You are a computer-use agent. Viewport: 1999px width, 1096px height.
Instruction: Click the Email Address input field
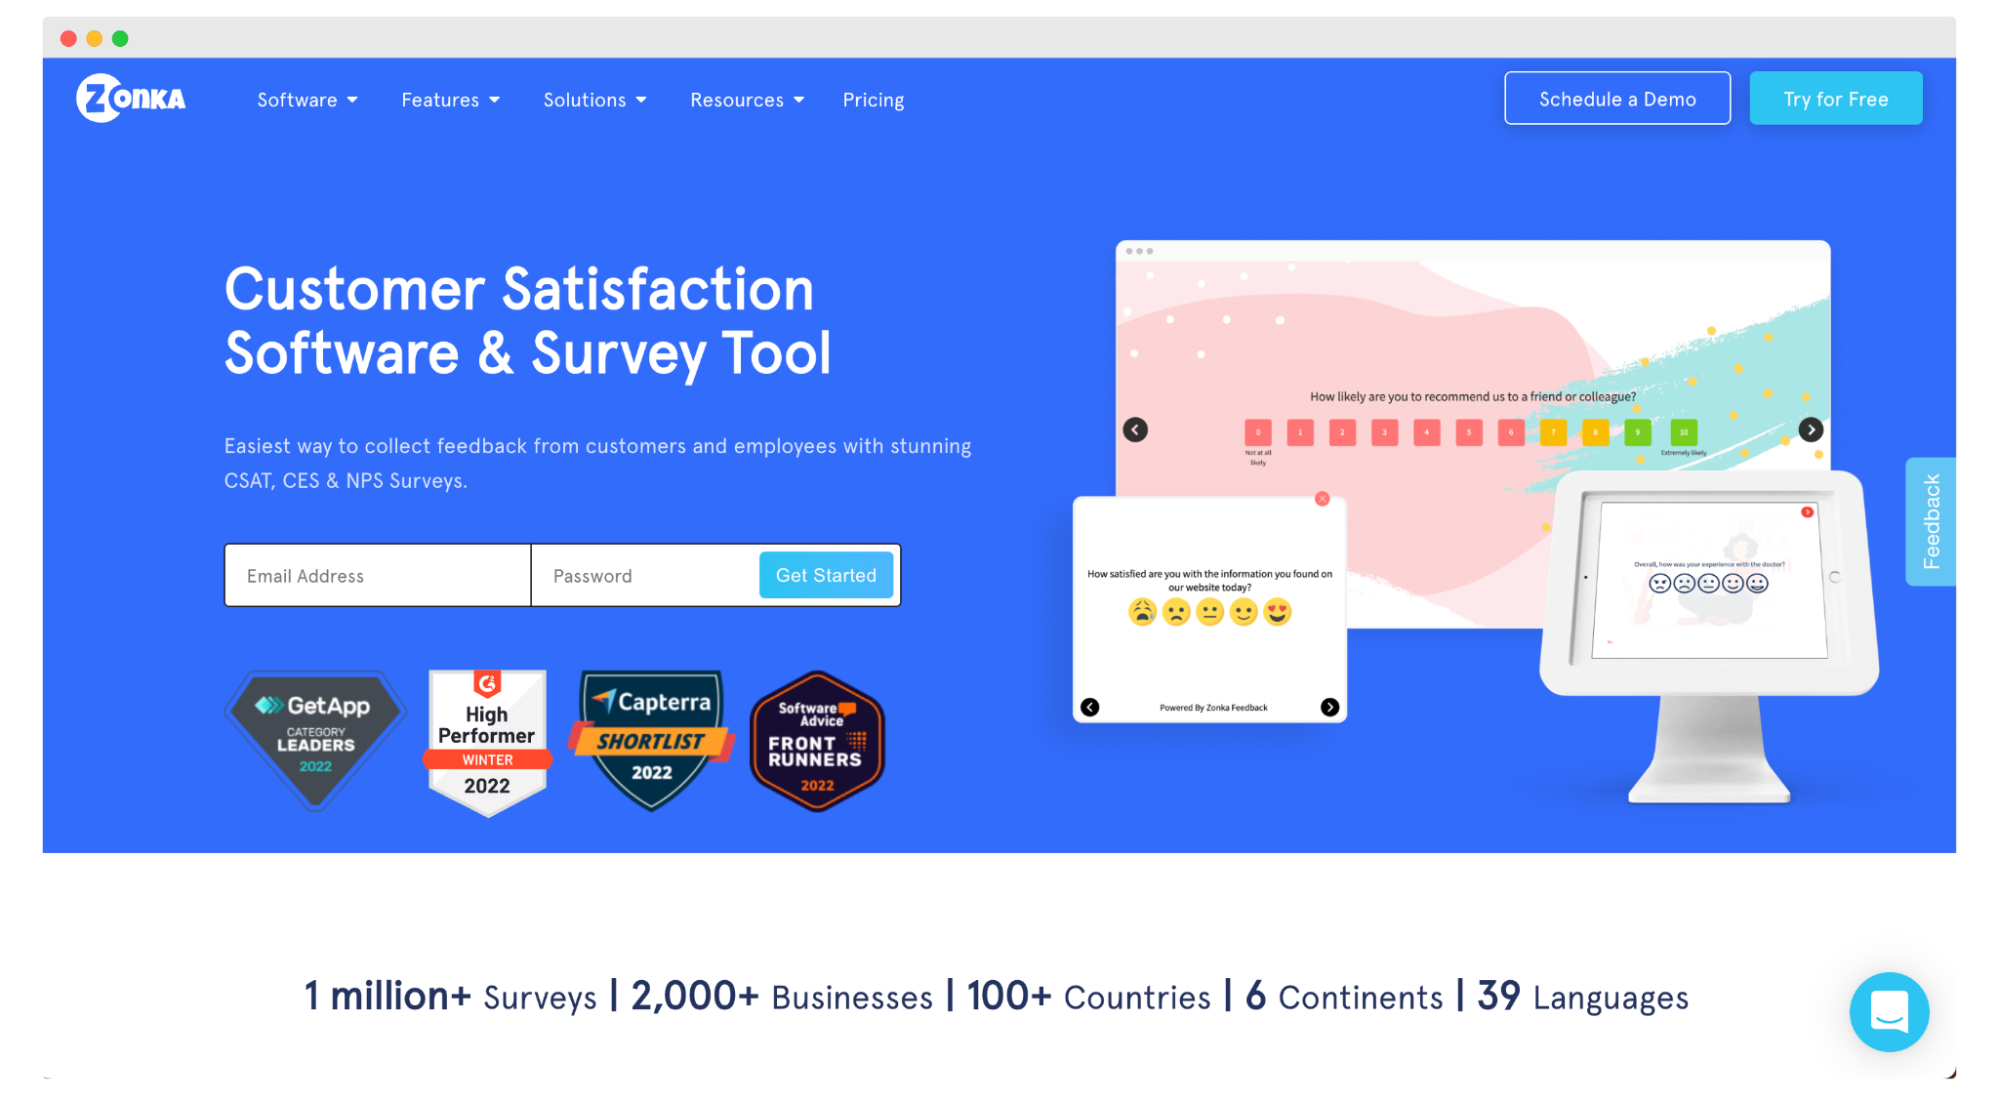click(x=377, y=575)
